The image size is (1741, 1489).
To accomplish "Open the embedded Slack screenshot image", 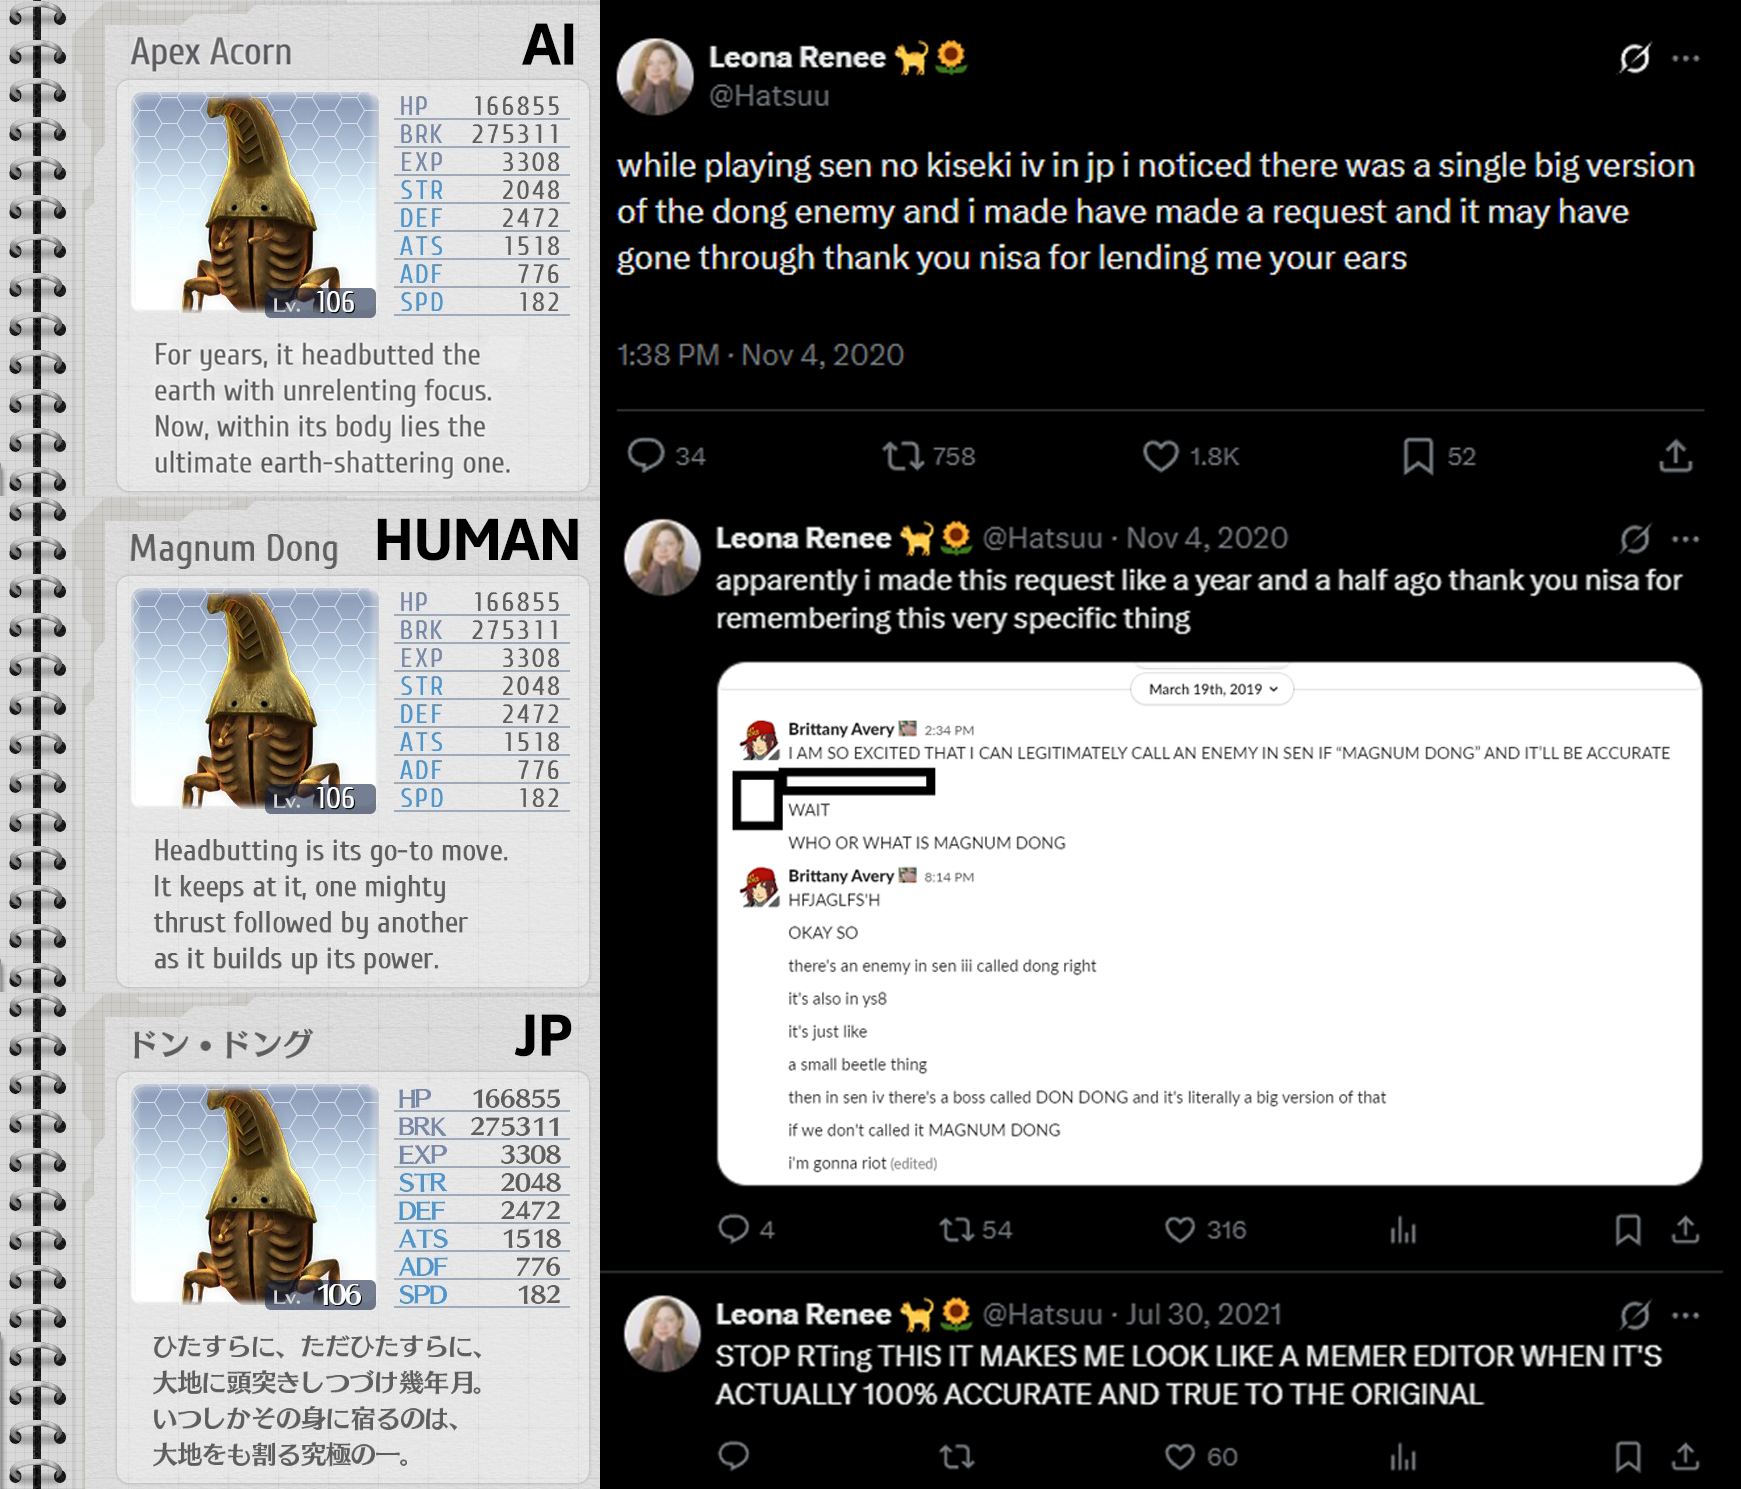I will pyautogui.click(x=1209, y=923).
